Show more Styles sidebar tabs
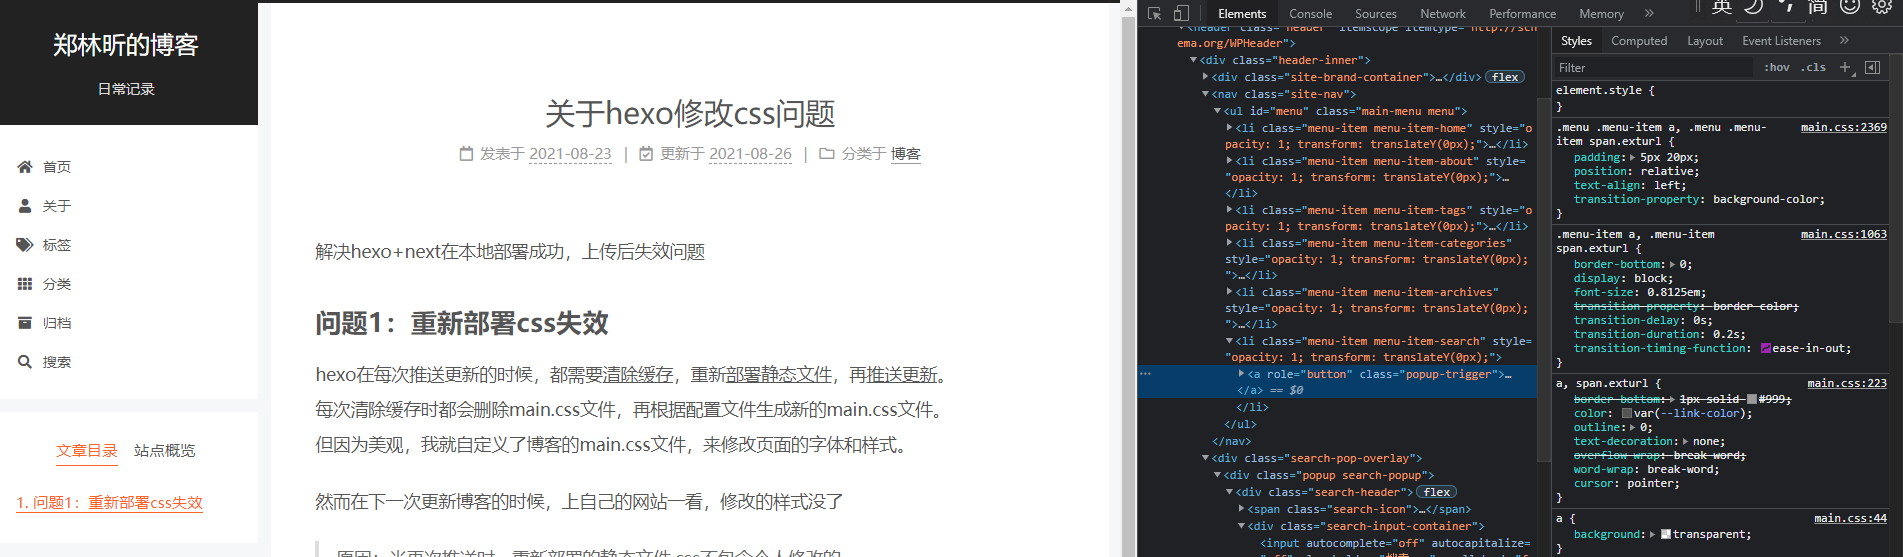The height and width of the screenshot is (557, 1903). click(x=1844, y=40)
